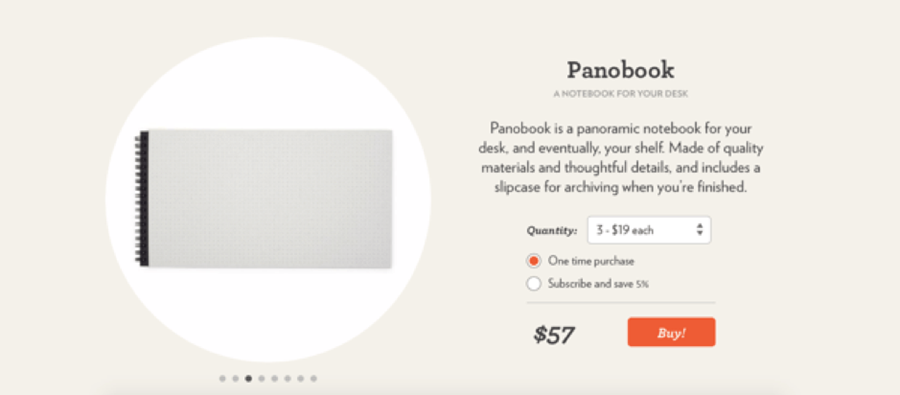The image size is (900, 395).
Task: Open the Quantity dropdown showing 3 - $19 each
Action: [649, 230]
